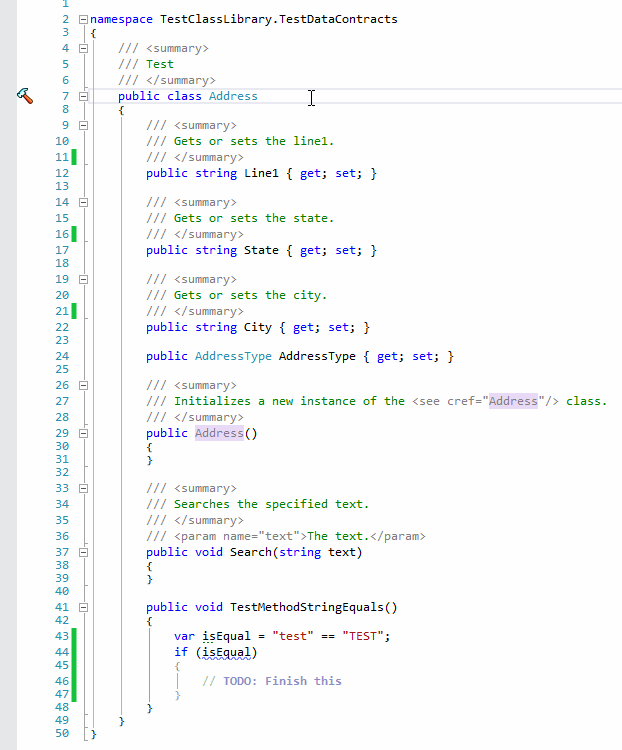Click the comment 'Gets or sets the city.'
The image size is (622, 750).
click(250, 295)
